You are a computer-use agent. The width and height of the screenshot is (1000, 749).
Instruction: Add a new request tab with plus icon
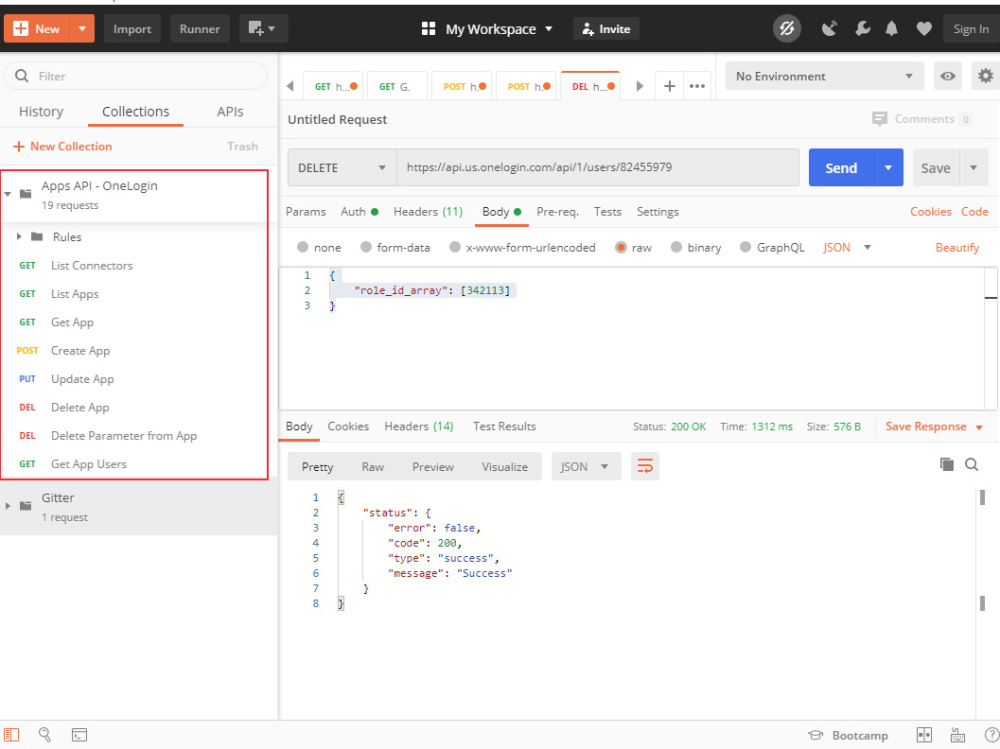(x=669, y=86)
